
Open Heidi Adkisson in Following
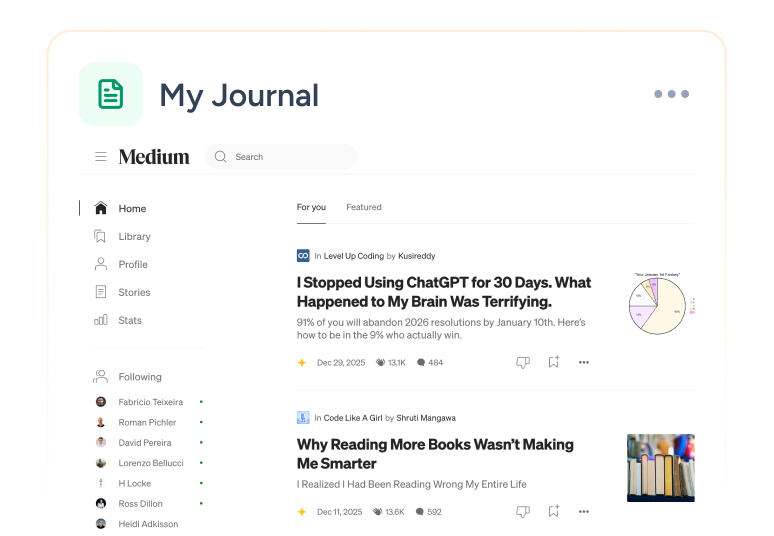(x=148, y=524)
